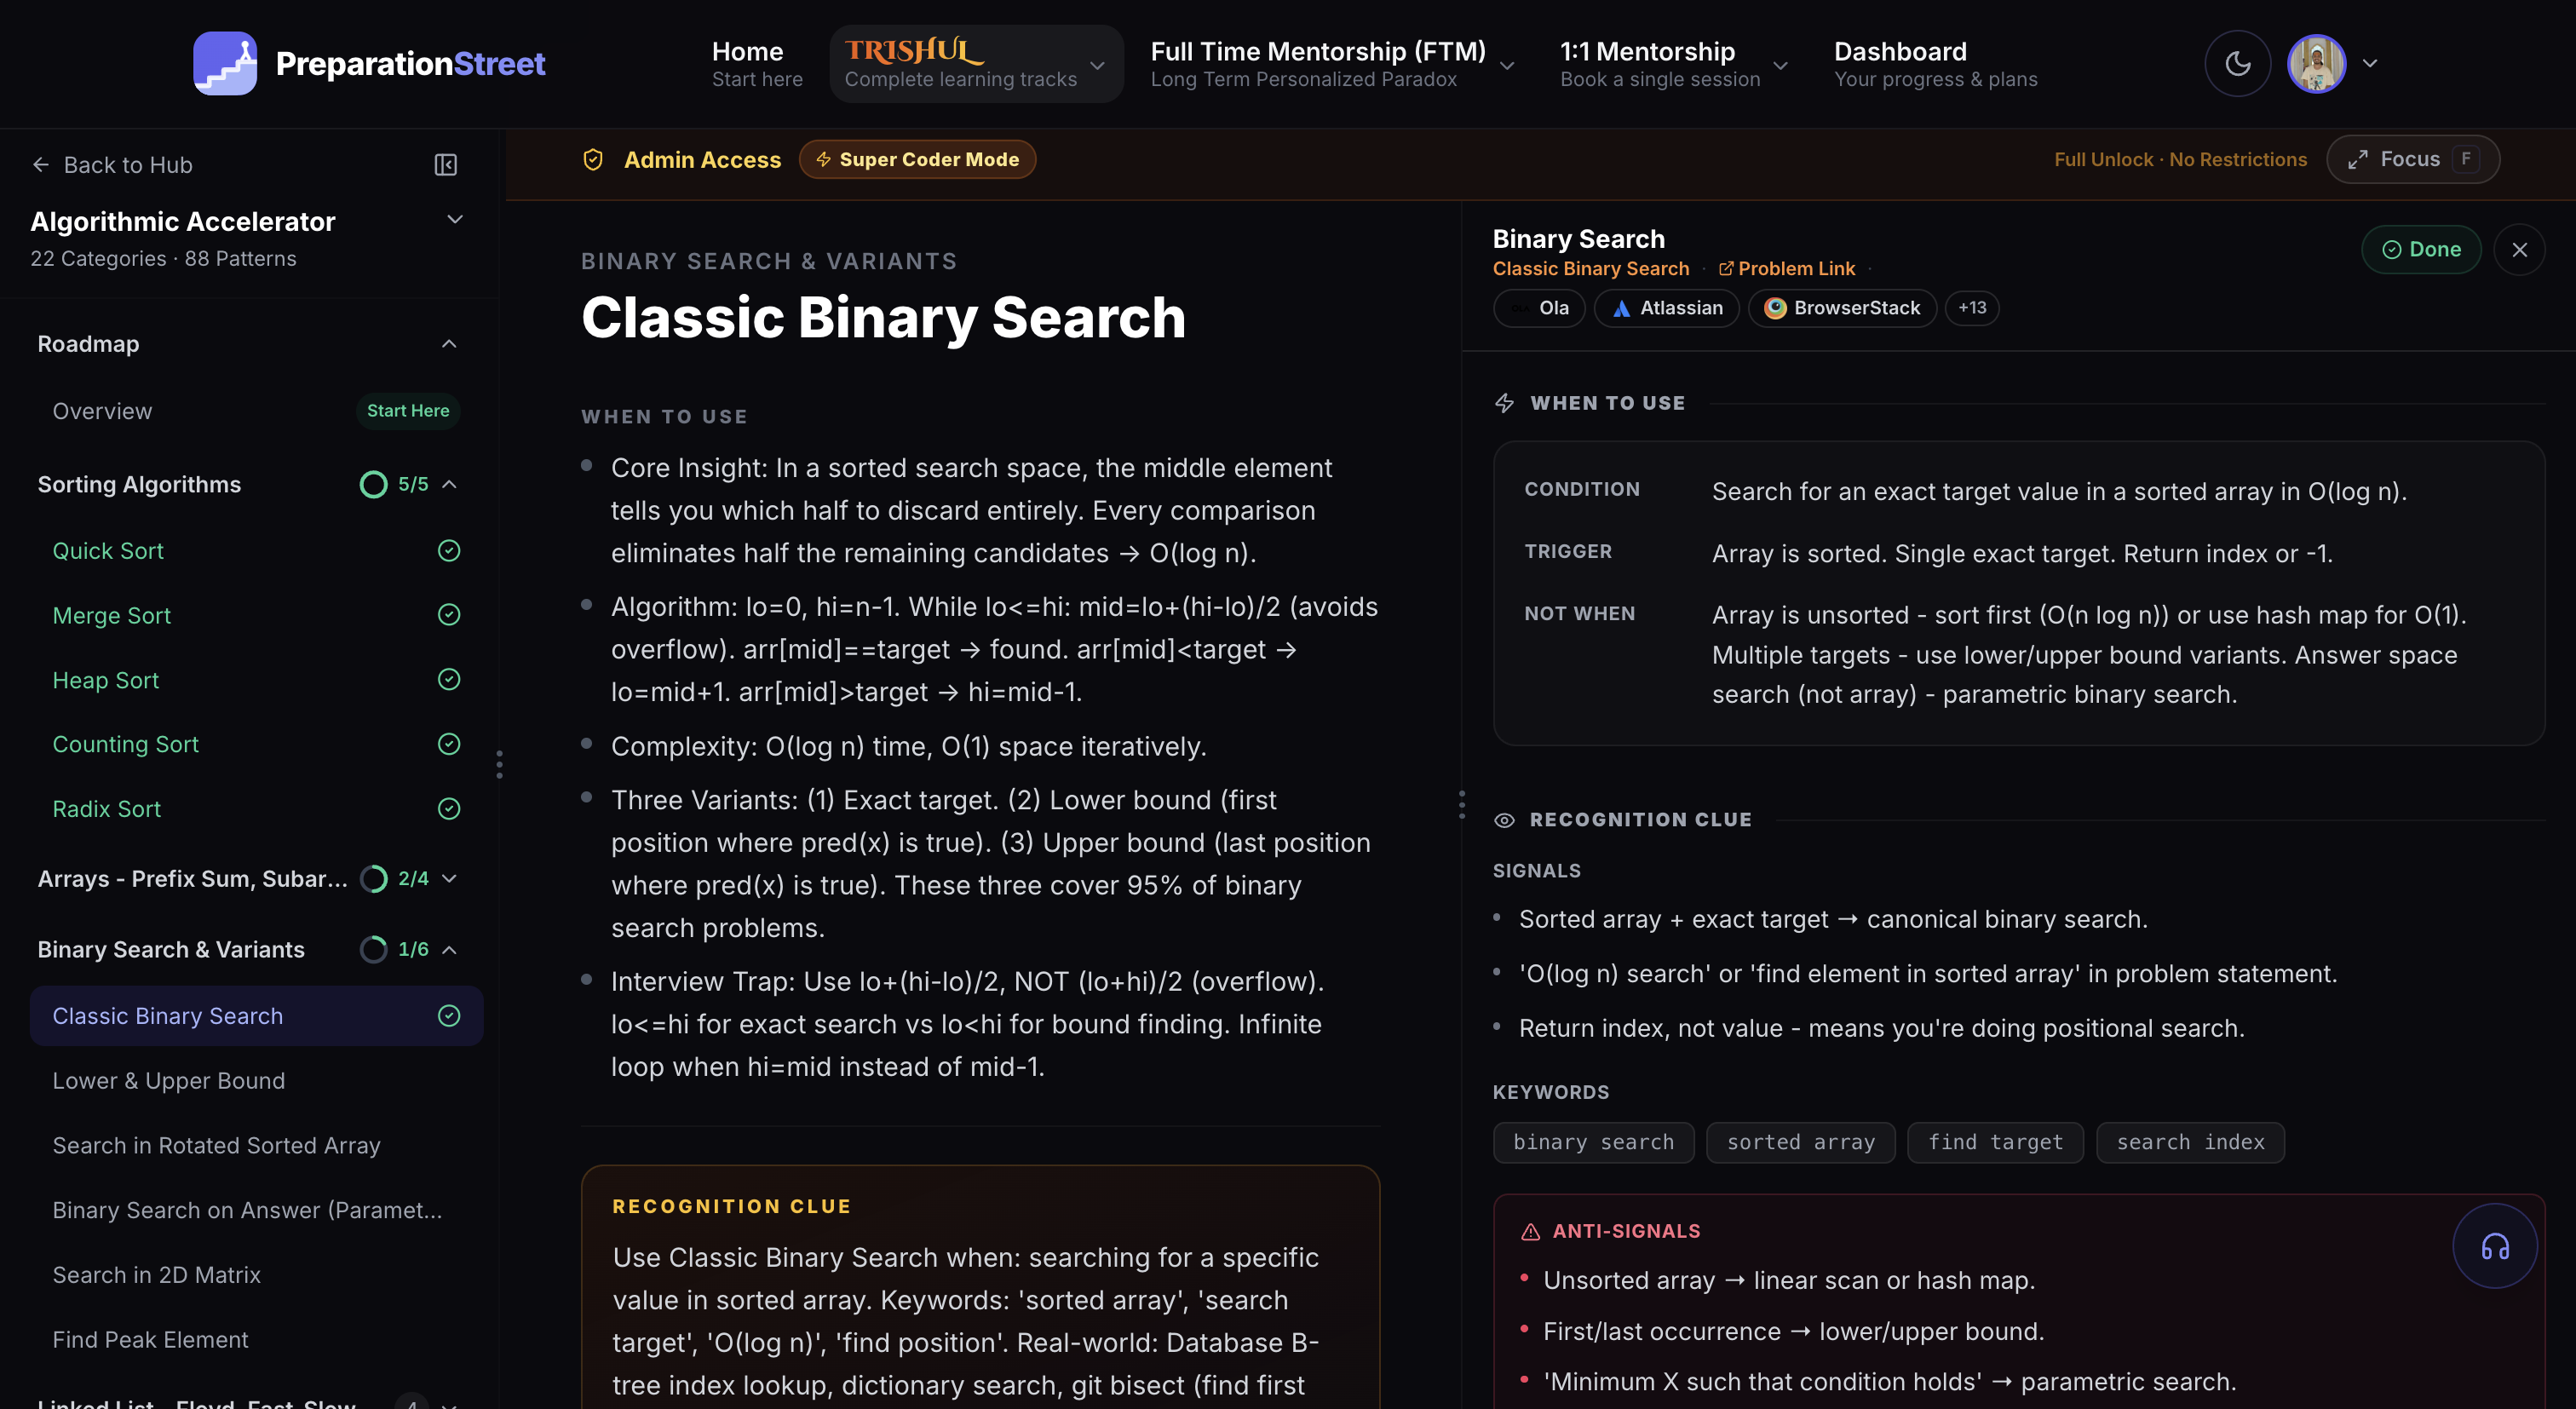Select the BrowserStack company tag

[1842, 308]
